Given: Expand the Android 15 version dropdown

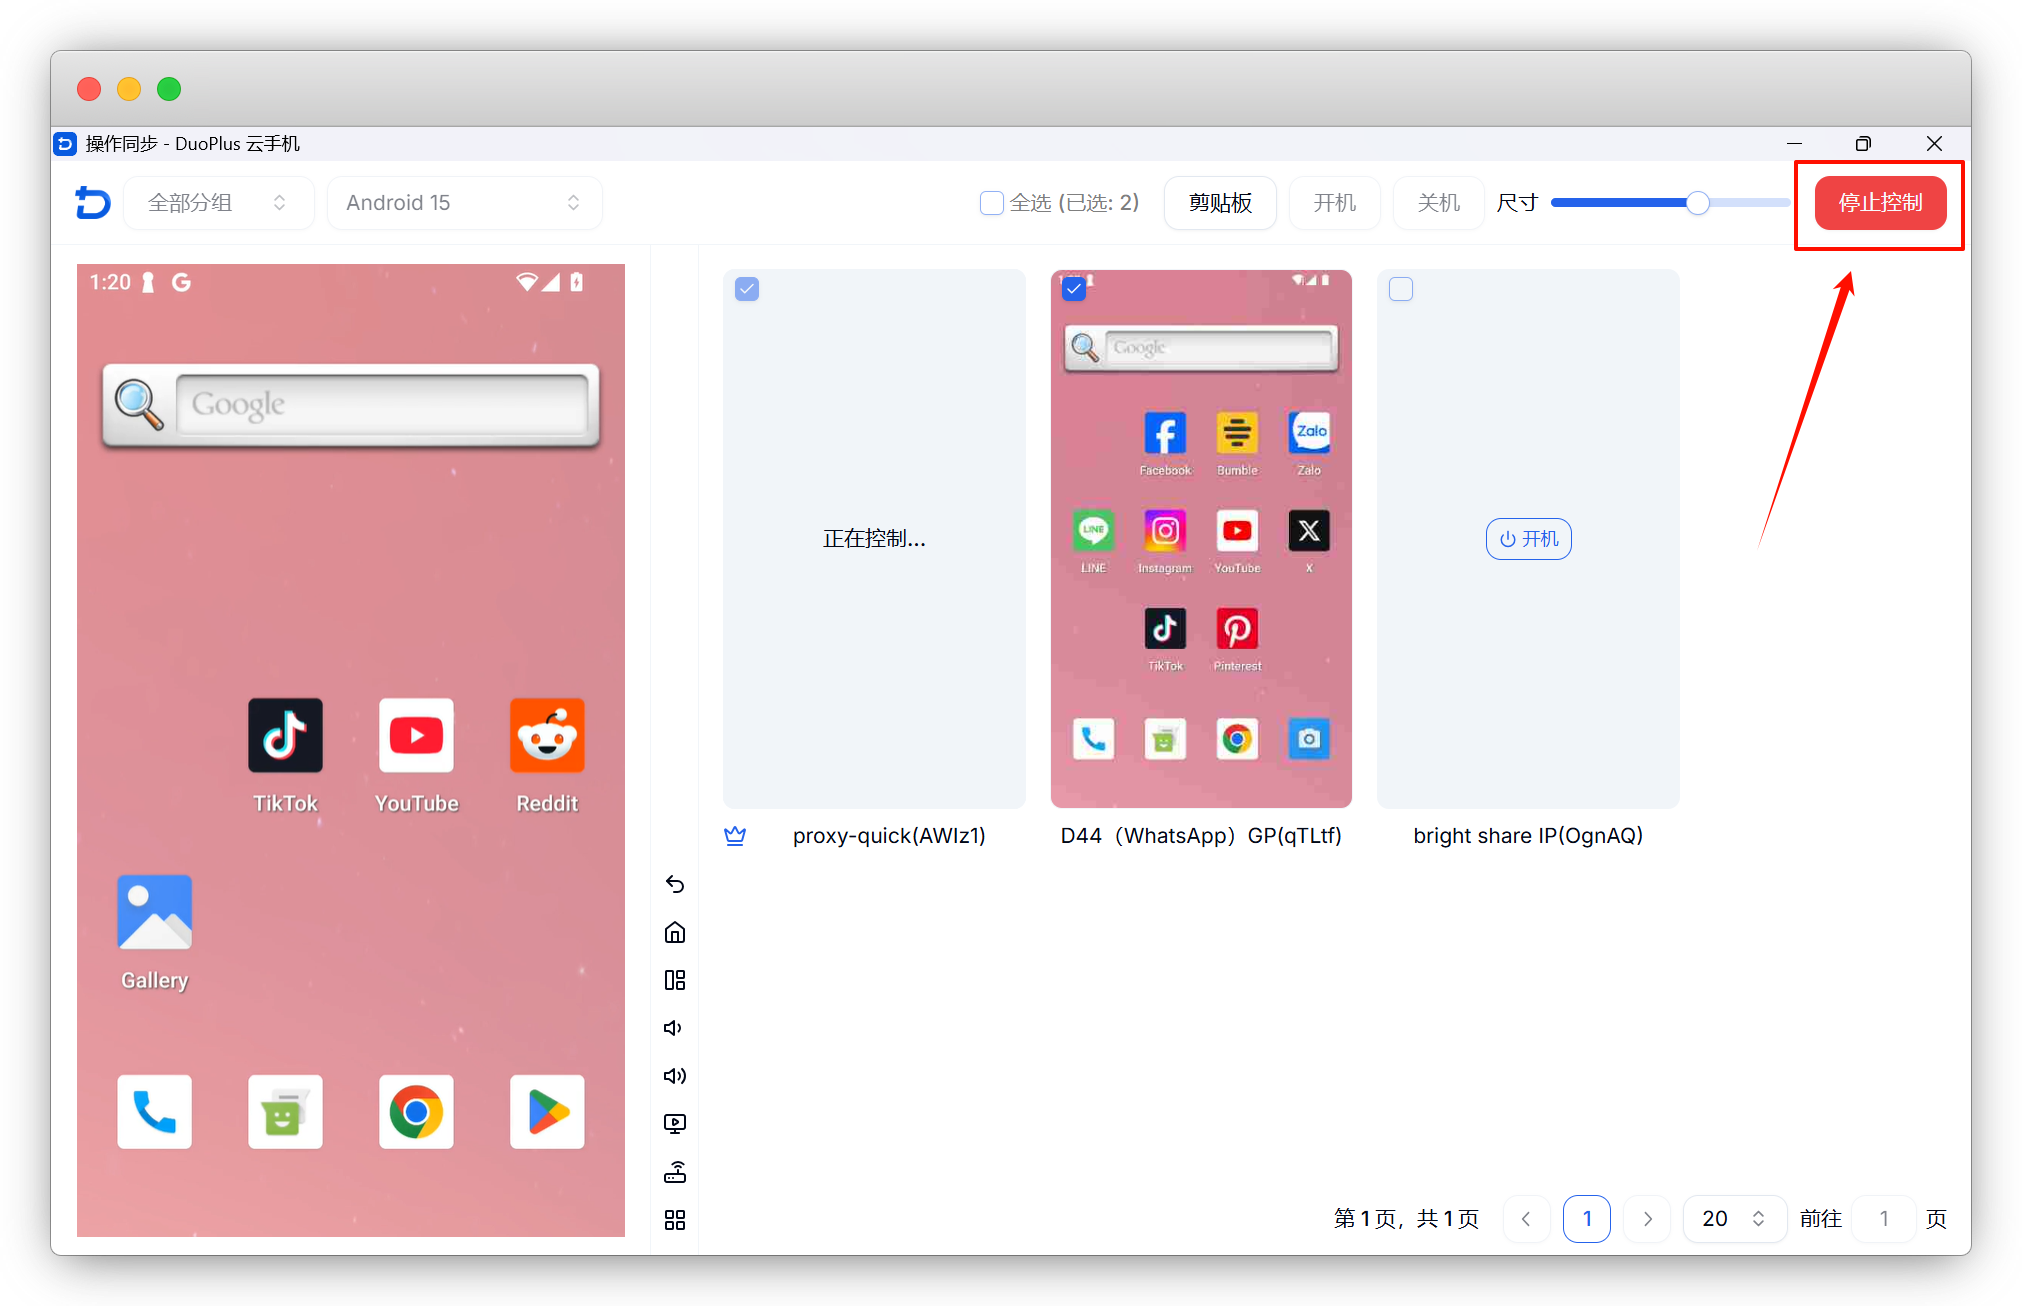Looking at the screenshot, I should pyautogui.click(x=464, y=203).
